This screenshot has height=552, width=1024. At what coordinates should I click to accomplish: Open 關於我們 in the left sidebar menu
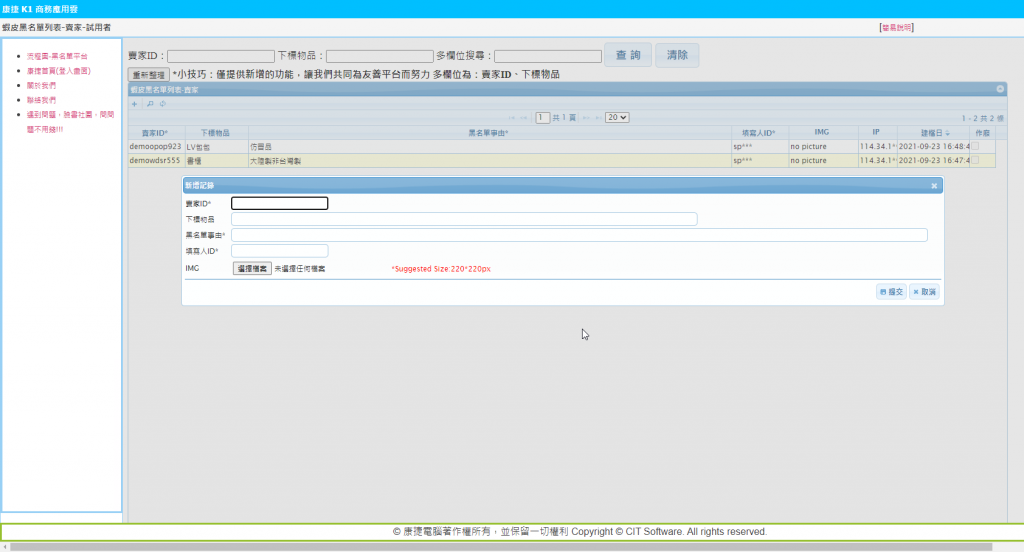click(41, 86)
